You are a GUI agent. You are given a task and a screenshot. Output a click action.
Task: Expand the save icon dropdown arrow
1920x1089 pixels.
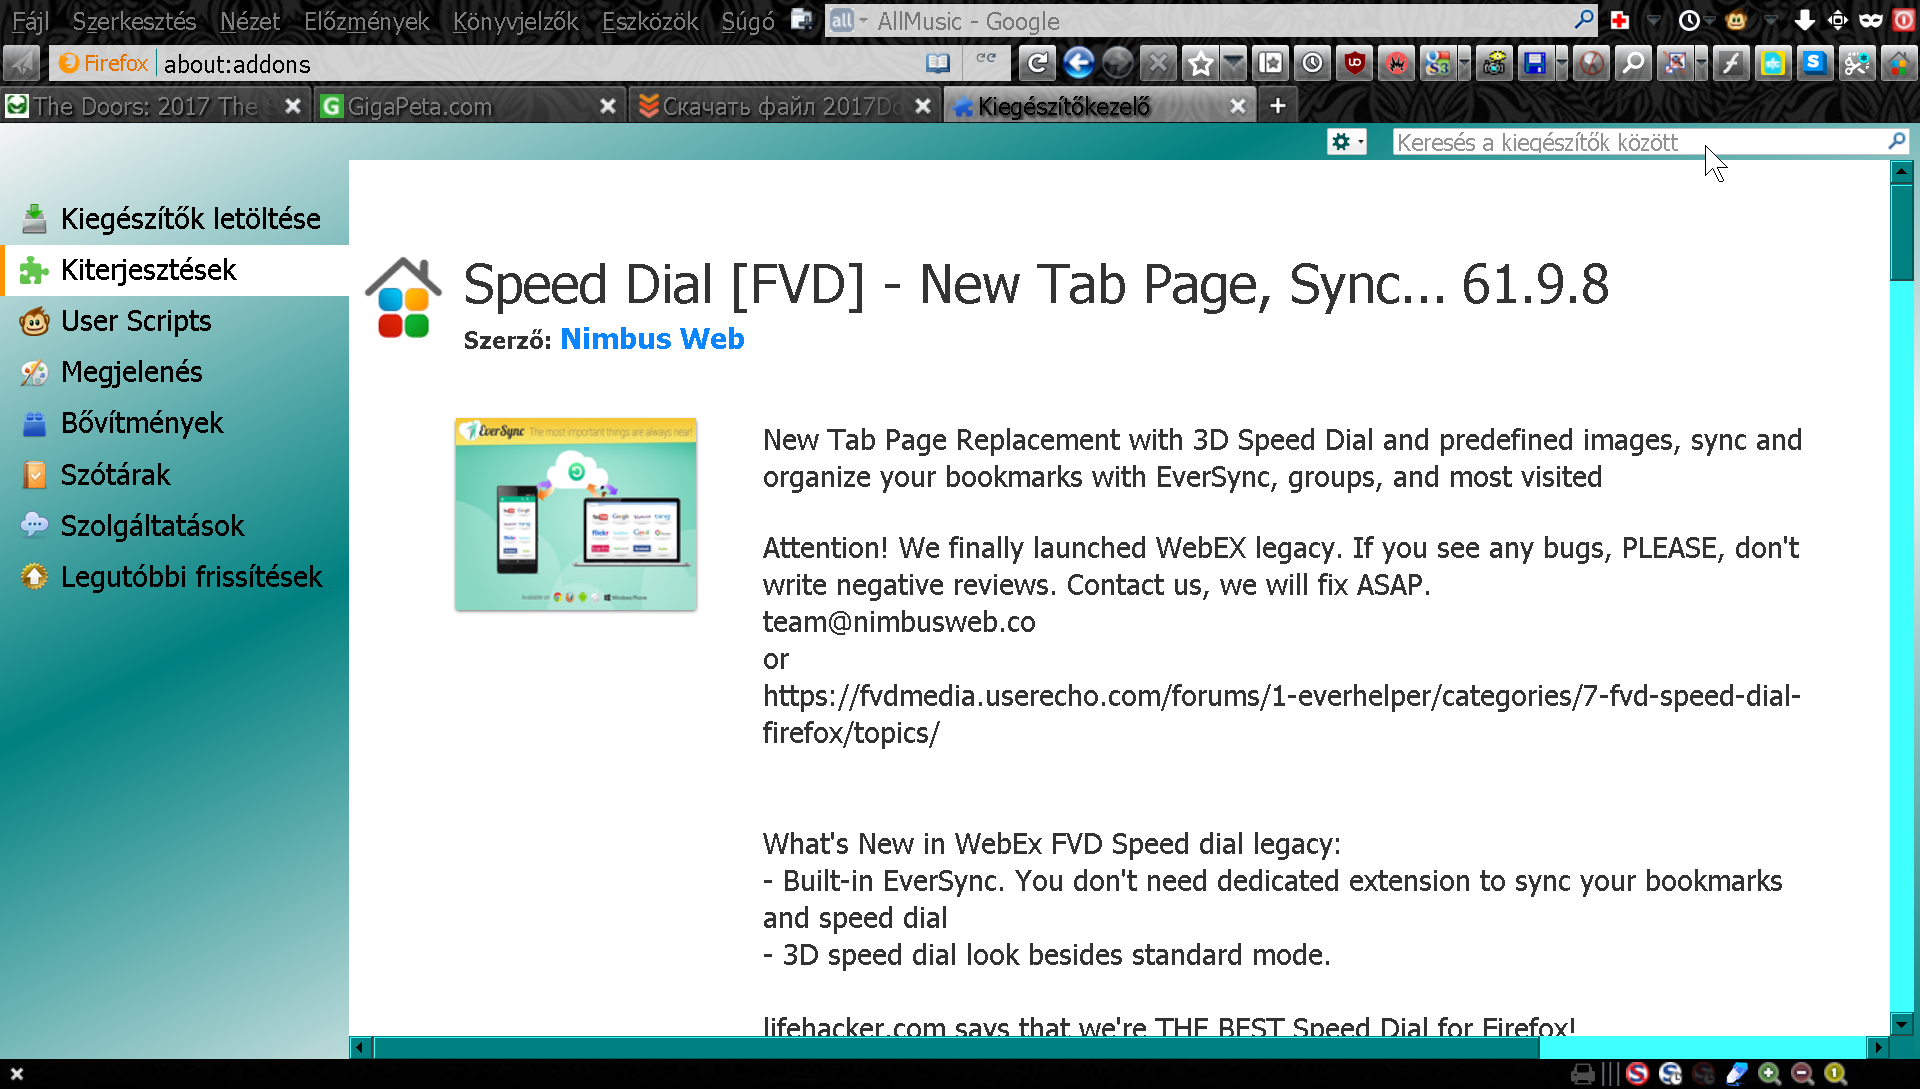point(1562,64)
